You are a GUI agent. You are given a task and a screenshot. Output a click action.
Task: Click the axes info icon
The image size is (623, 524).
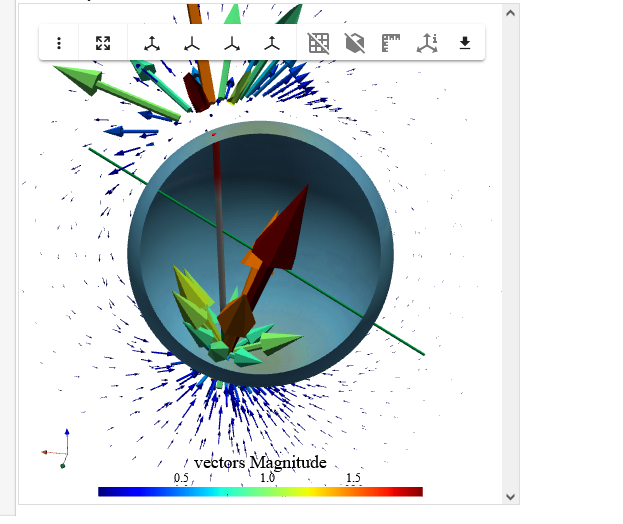tap(428, 43)
